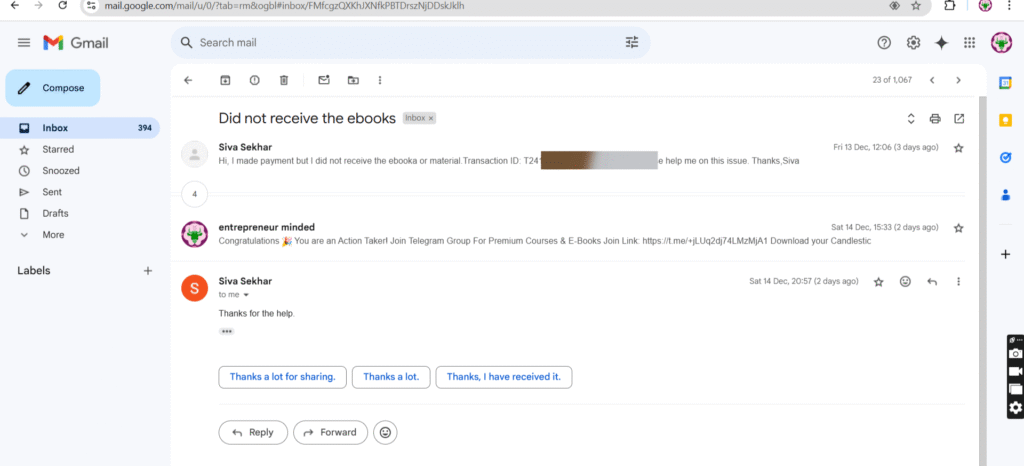Open conversation in new window
The height and width of the screenshot is (466, 1024).
tap(959, 119)
